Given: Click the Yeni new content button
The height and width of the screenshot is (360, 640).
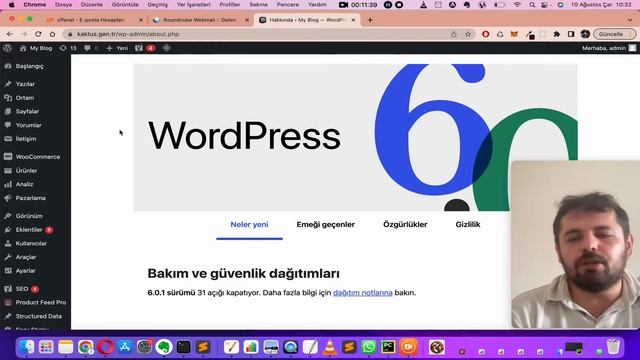Looking at the screenshot, I should coord(117,48).
